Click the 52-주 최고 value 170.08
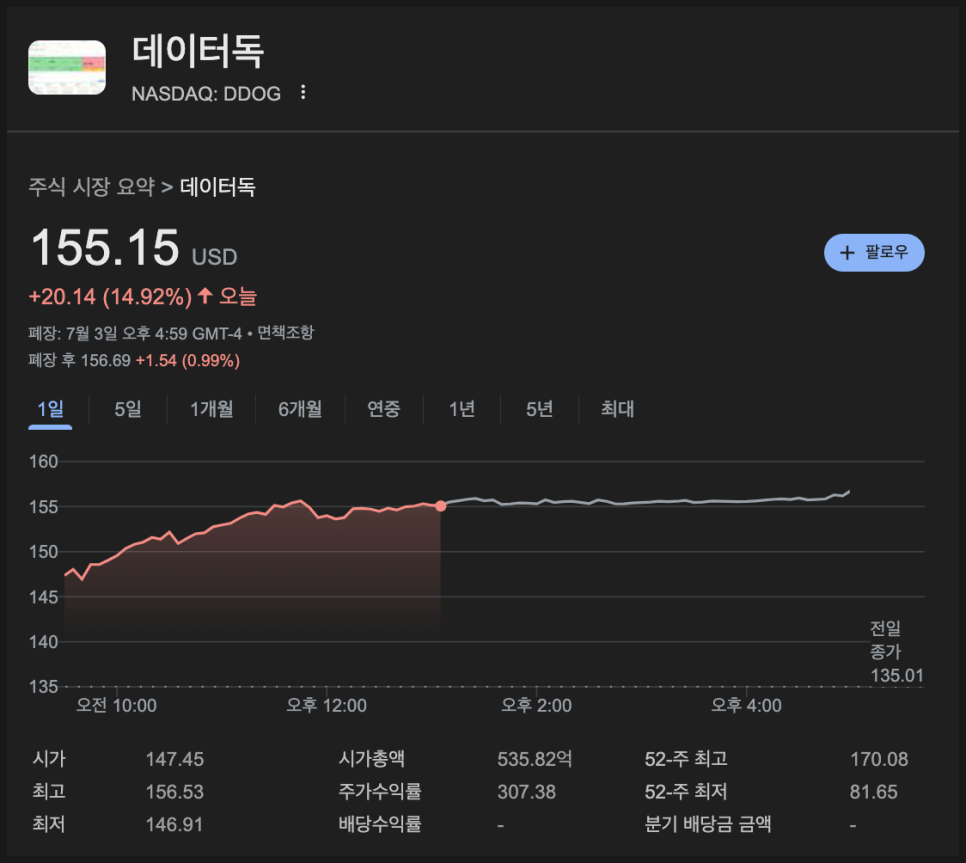 coord(879,760)
